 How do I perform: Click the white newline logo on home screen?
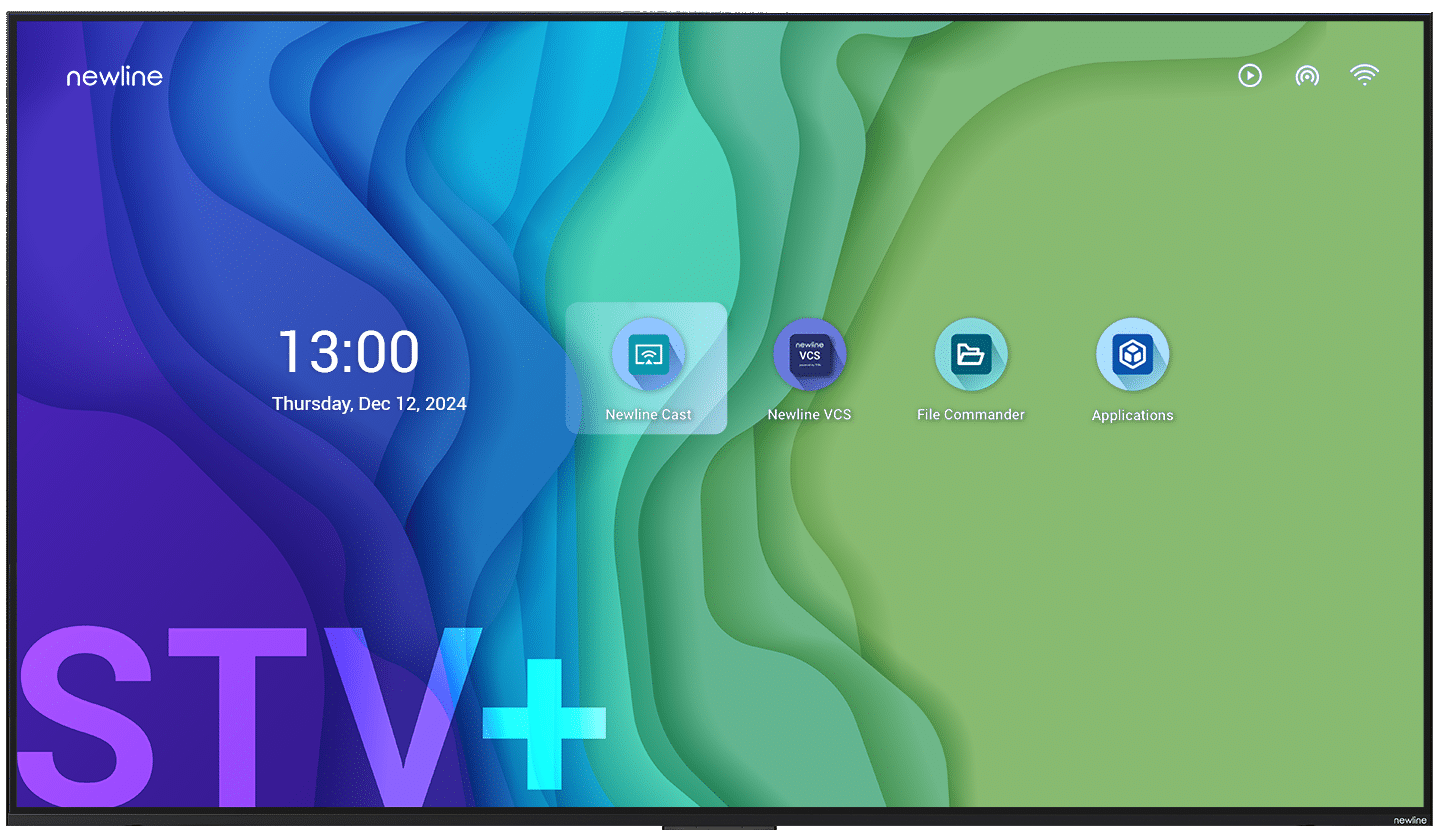(114, 76)
